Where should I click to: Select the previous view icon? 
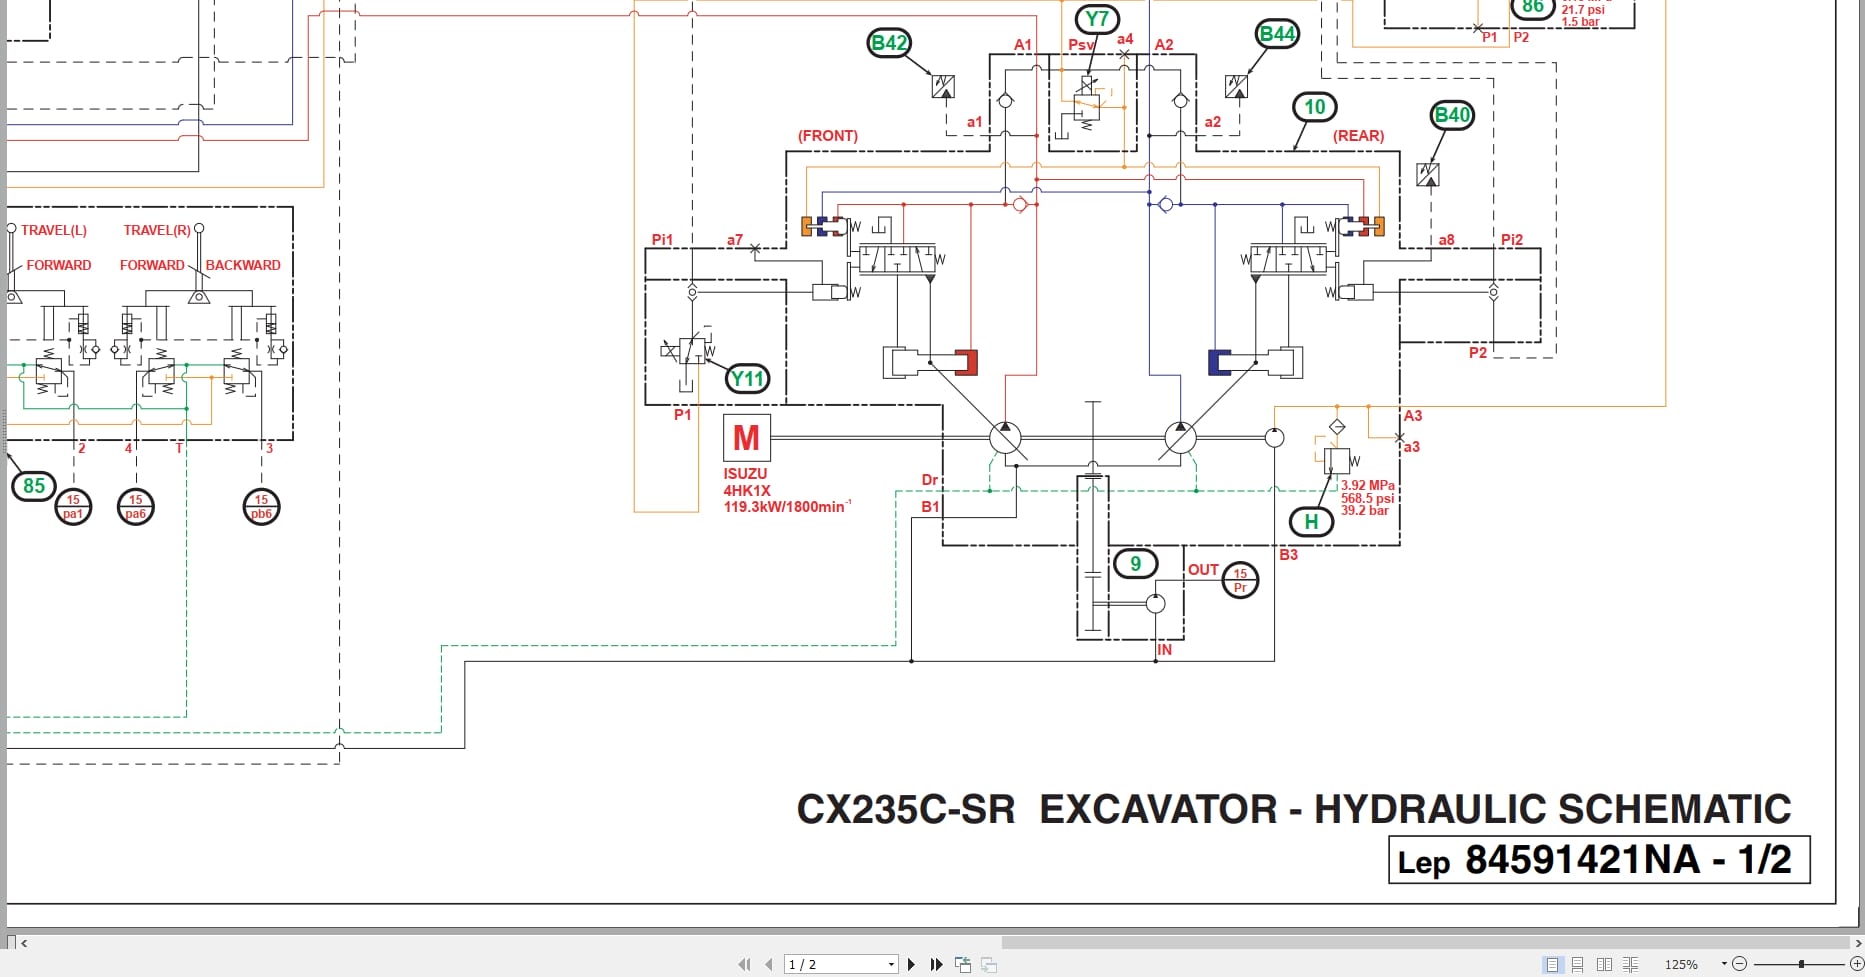(x=963, y=964)
